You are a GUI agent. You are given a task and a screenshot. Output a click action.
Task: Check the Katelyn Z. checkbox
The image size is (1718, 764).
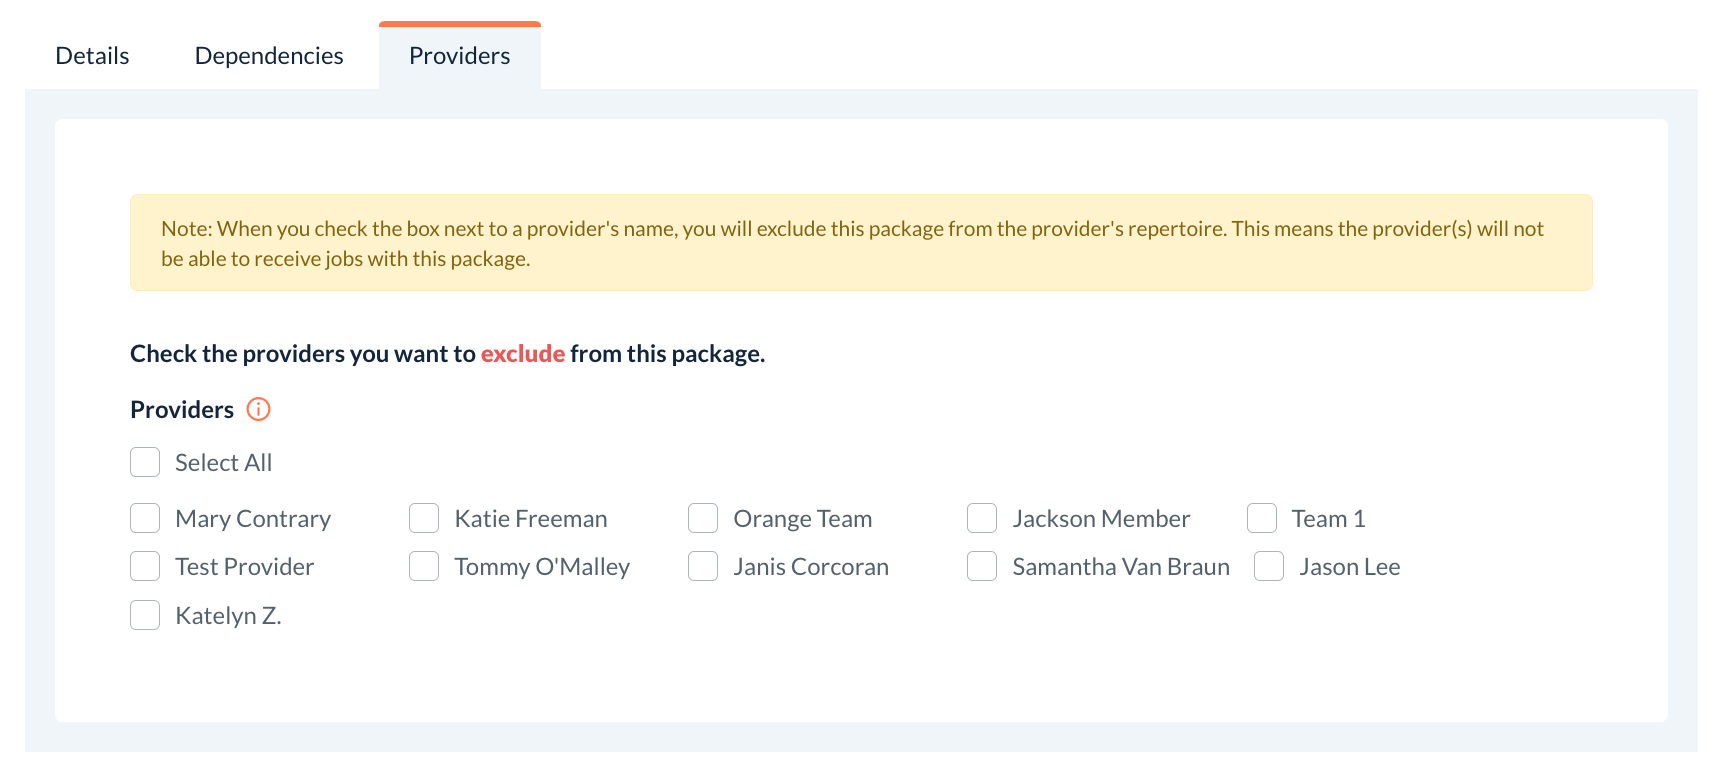145,615
